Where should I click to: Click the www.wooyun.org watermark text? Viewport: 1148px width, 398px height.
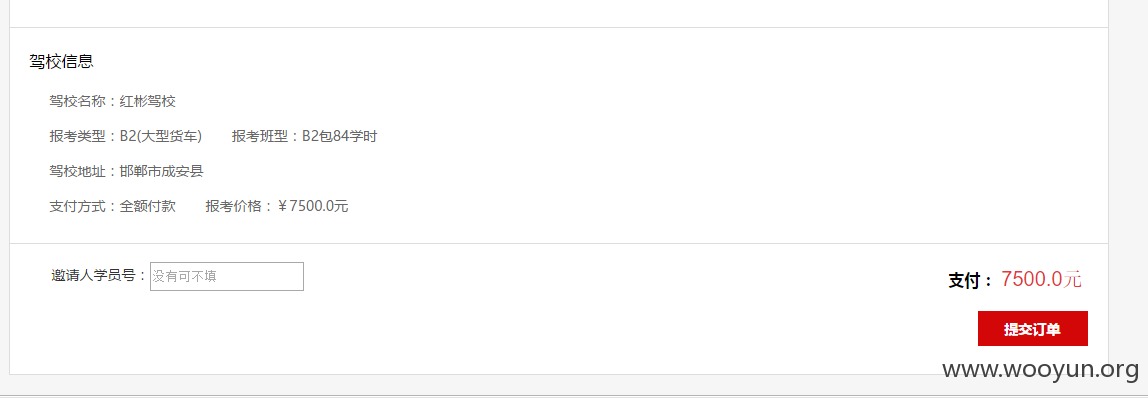click(1040, 371)
